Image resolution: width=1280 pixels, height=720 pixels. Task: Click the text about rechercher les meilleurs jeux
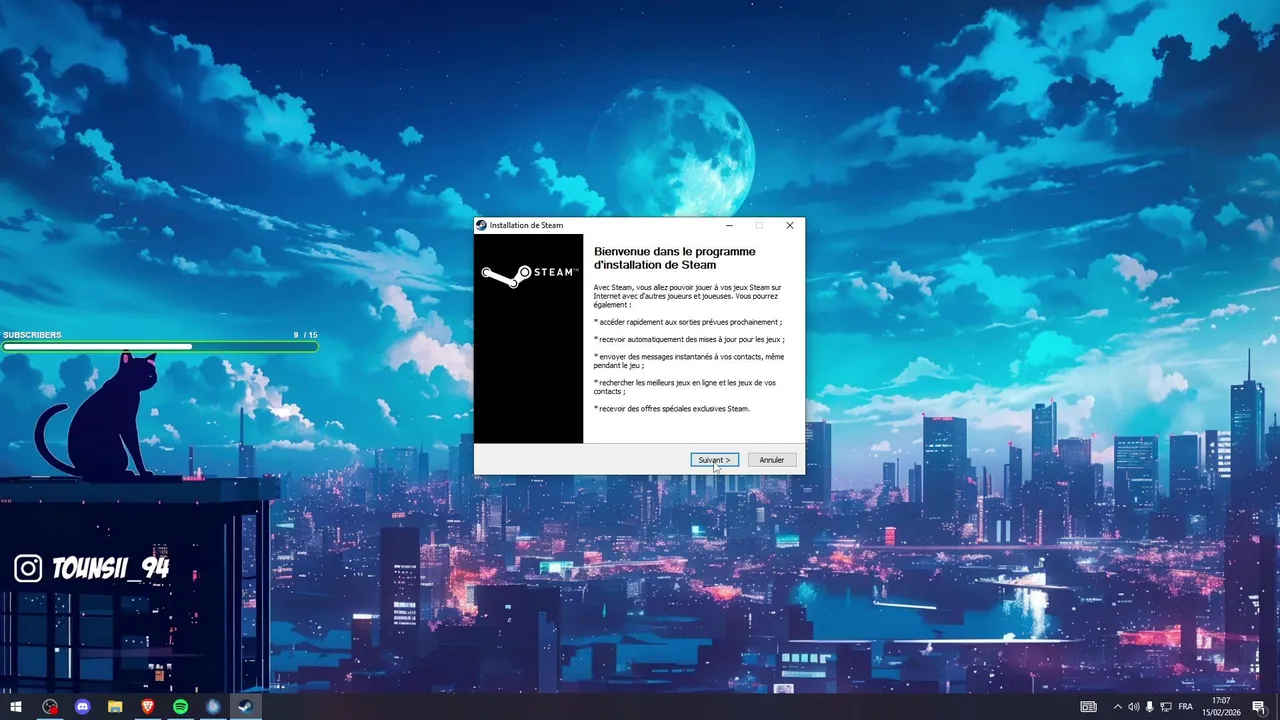685,387
